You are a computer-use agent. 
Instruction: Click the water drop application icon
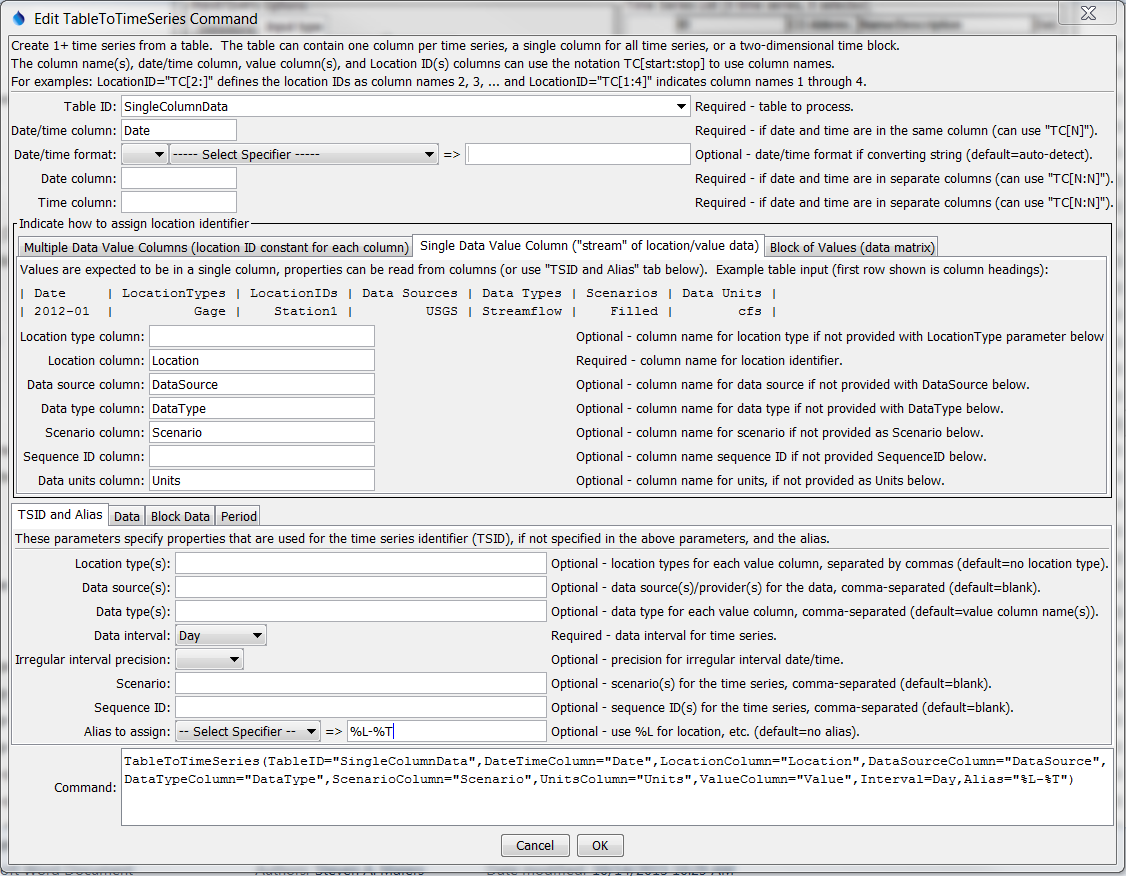pos(19,18)
